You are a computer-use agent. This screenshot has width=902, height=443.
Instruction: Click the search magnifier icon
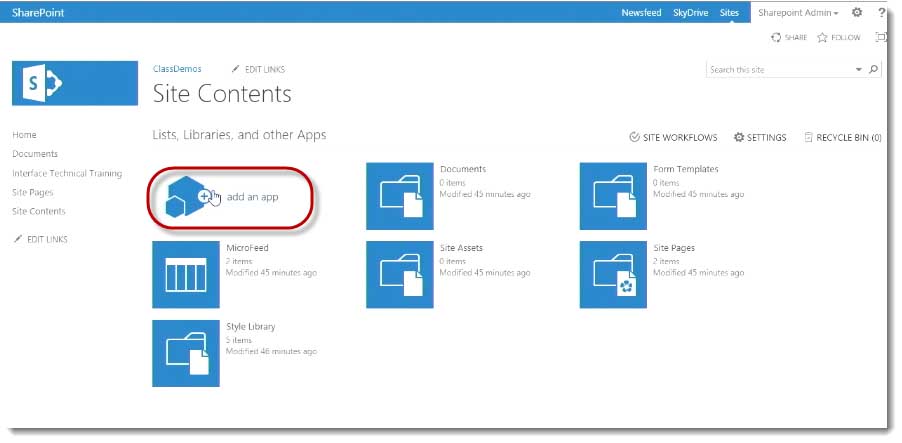(x=873, y=70)
